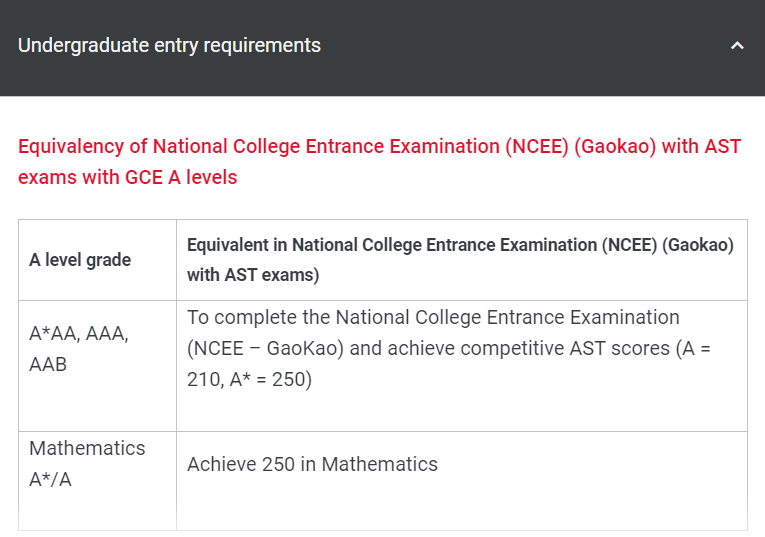Image resolution: width=765 pixels, height=537 pixels.
Task: Select the "A level grade" column header
Action: point(80,260)
